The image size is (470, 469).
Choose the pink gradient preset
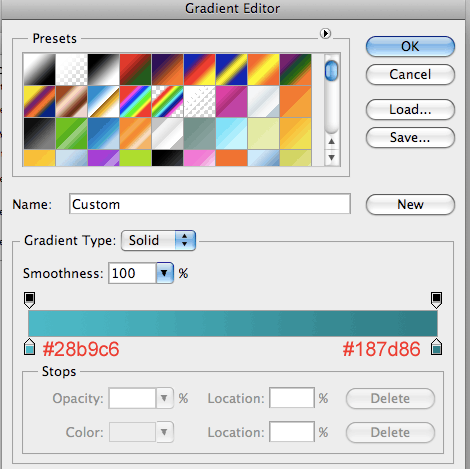click(x=199, y=158)
